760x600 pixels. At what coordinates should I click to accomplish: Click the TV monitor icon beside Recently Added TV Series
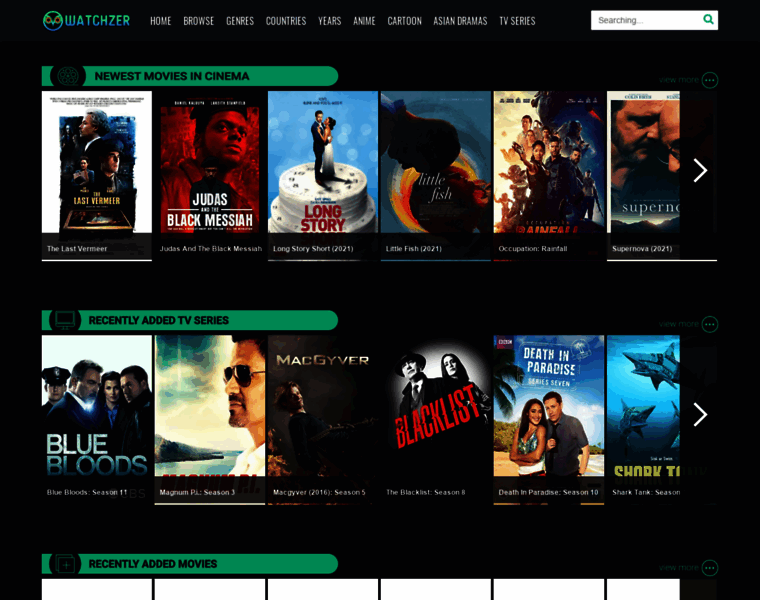pyautogui.click(x=65, y=320)
